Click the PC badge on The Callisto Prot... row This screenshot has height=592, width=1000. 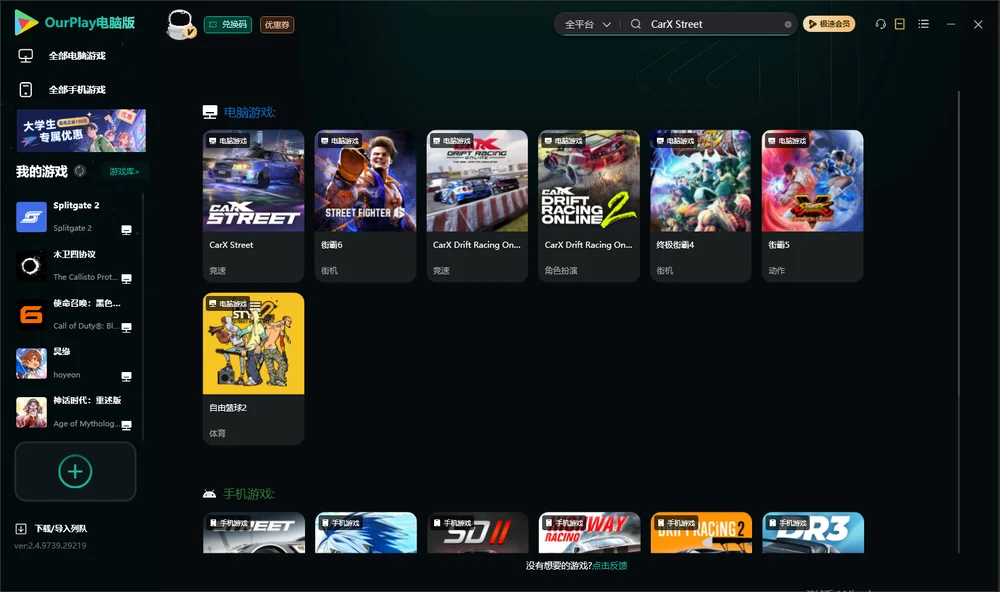[x=126, y=279]
